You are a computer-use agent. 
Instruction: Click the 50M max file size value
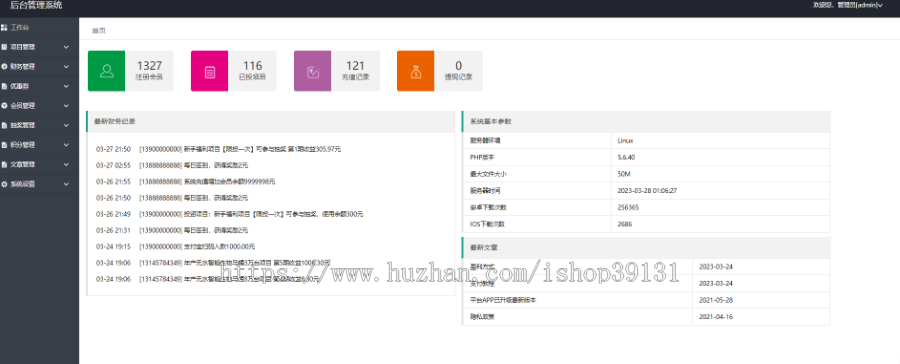[x=624, y=173]
